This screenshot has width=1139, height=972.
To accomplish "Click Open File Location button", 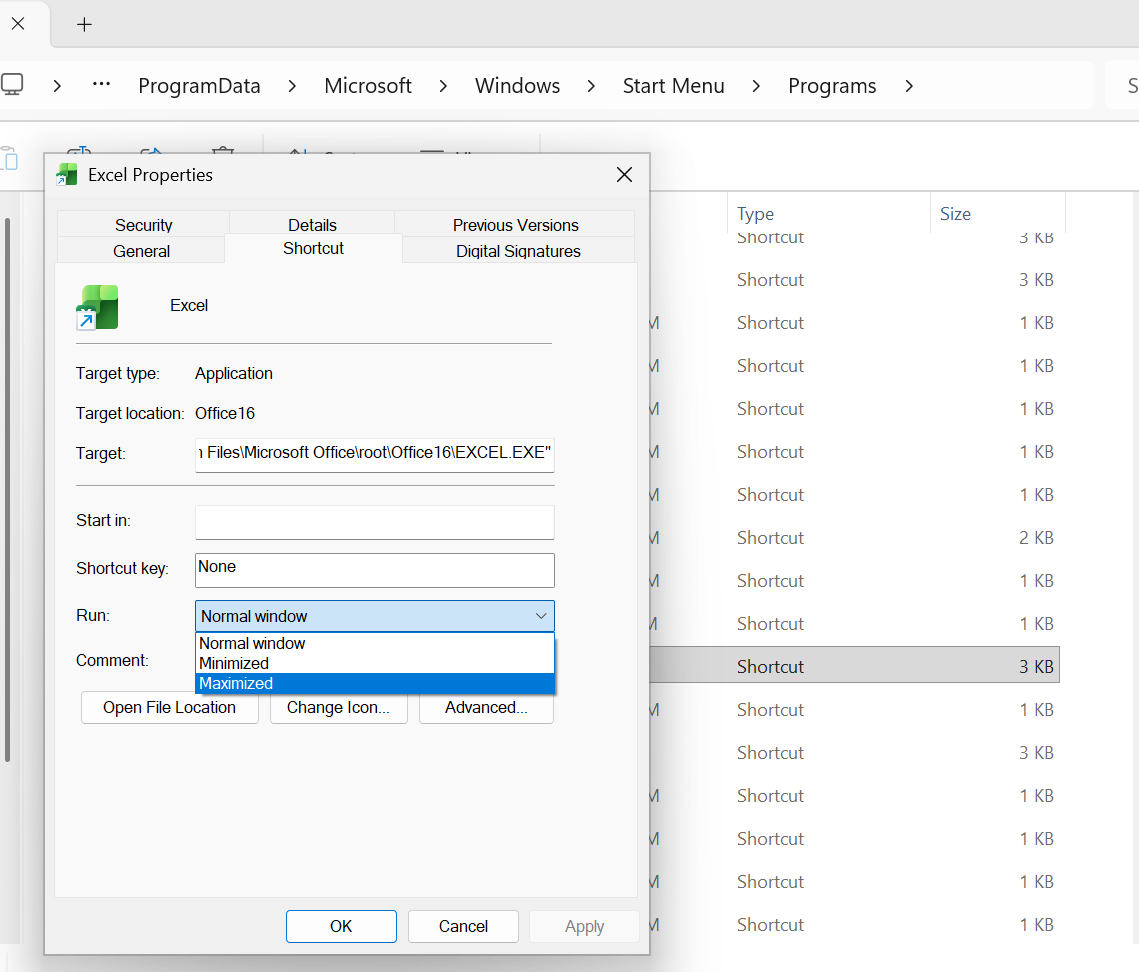I will (169, 708).
